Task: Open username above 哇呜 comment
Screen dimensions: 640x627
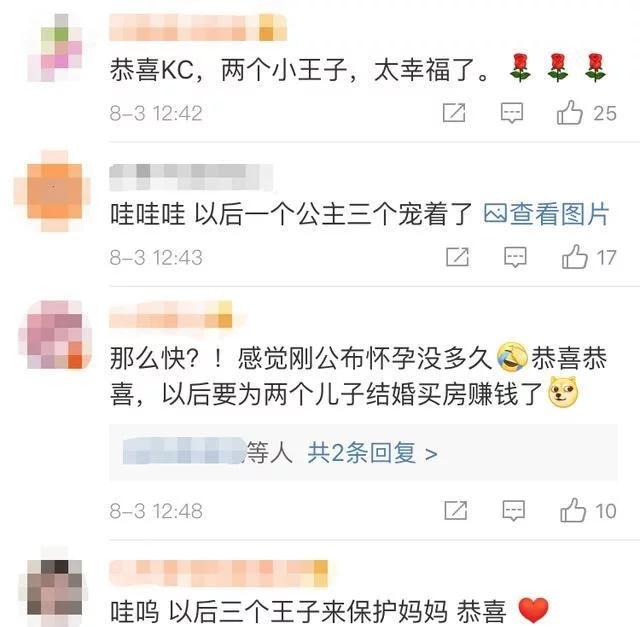Action: [x=218, y=573]
